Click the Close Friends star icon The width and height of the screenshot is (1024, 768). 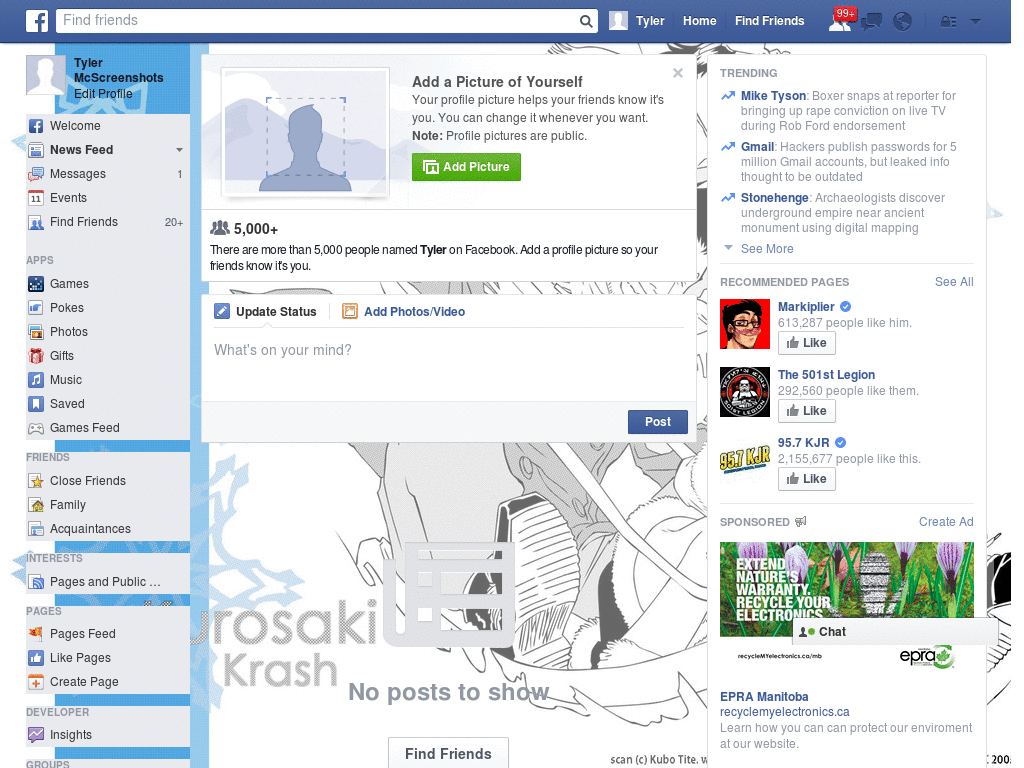coord(36,481)
